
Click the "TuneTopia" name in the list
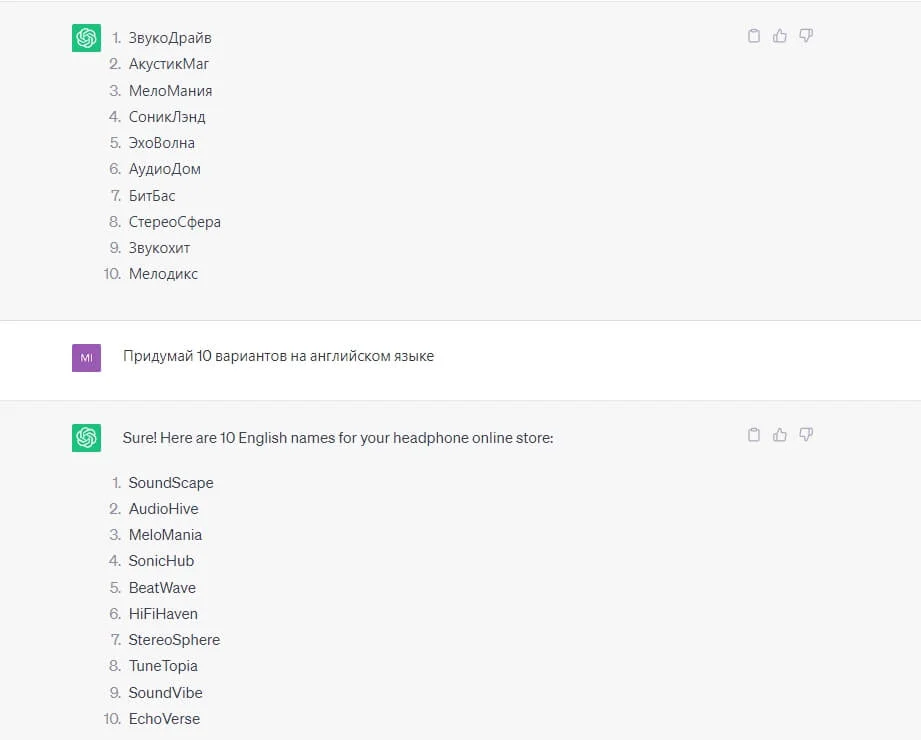click(x=163, y=666)
